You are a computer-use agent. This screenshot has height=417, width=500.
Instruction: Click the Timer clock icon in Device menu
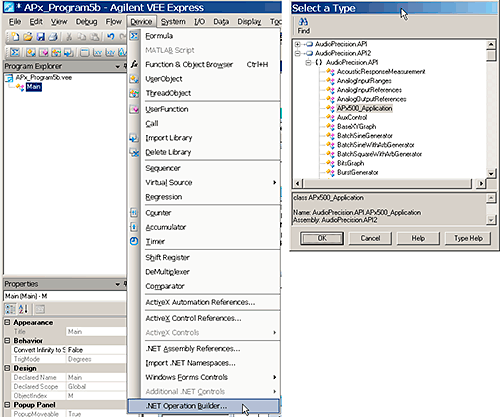point(134,241)
